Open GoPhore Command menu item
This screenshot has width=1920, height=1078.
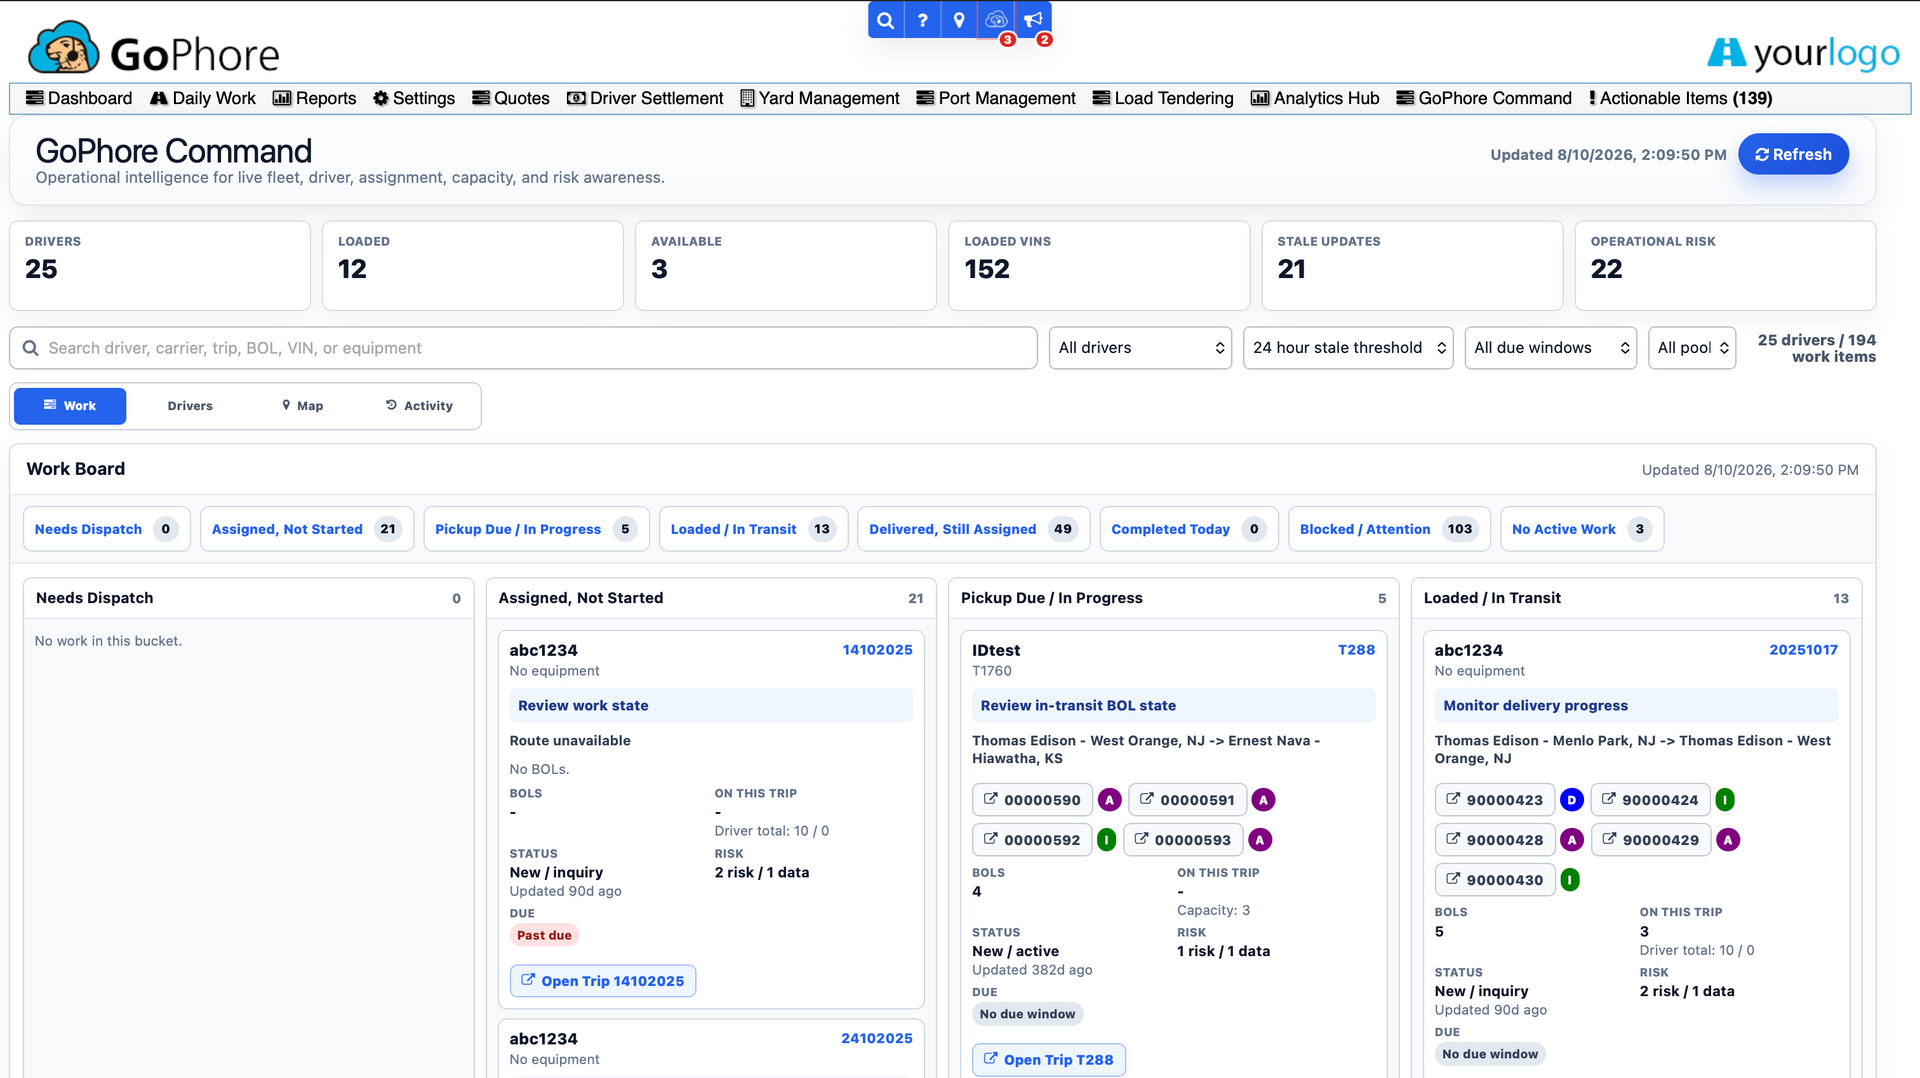tap(1484, 98)
